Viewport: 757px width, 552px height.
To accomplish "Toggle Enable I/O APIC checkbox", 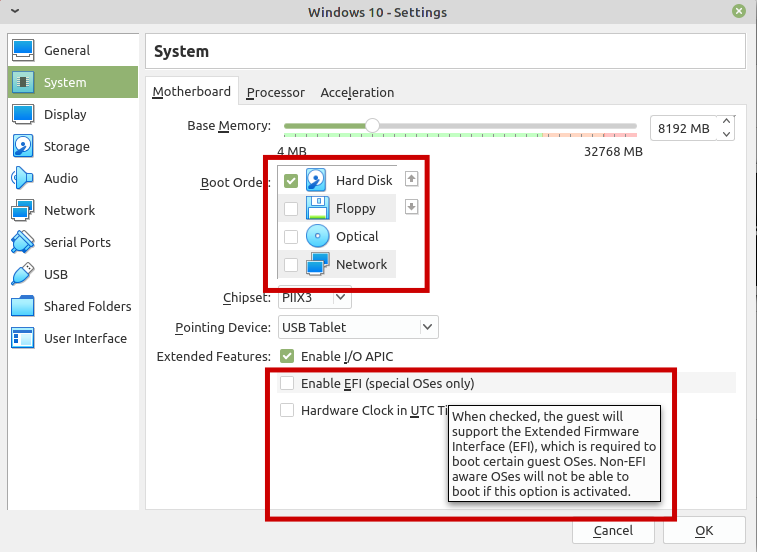I will 287,356.
